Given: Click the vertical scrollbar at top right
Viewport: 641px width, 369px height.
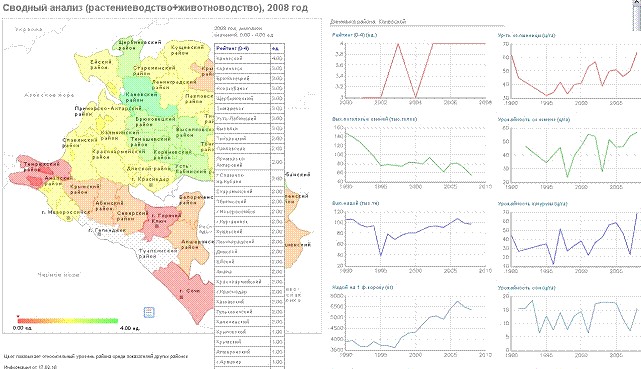Looking at the screenshot, I should tap(637, 15).
